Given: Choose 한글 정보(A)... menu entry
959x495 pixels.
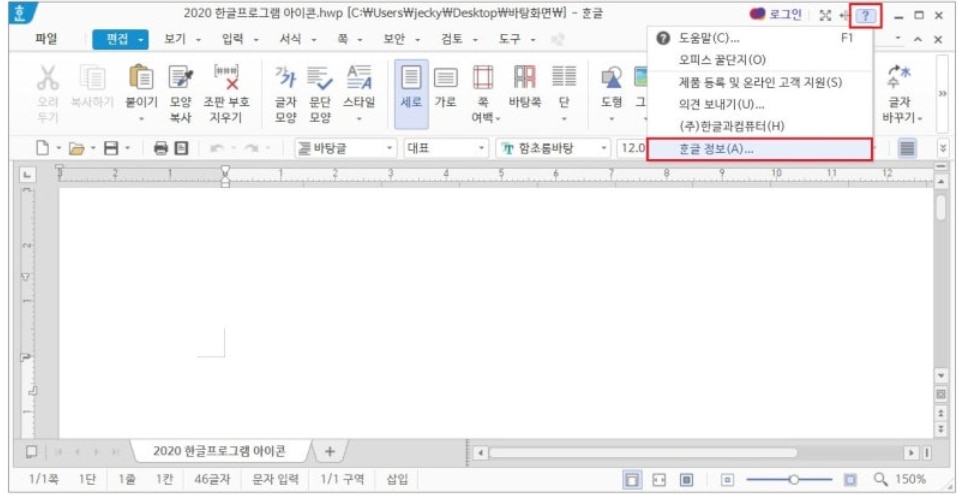Looking at the screenshot, I should (x=759, y=149).
